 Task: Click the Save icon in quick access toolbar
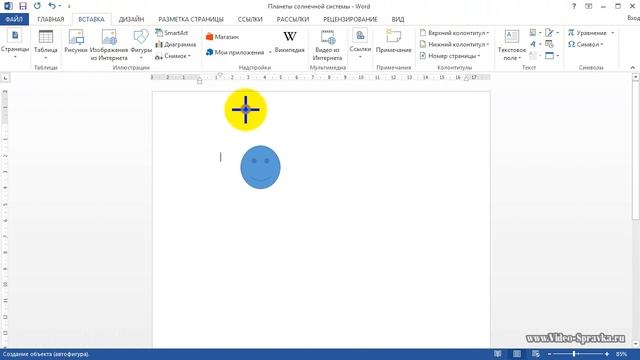click(x=23, y=6)
